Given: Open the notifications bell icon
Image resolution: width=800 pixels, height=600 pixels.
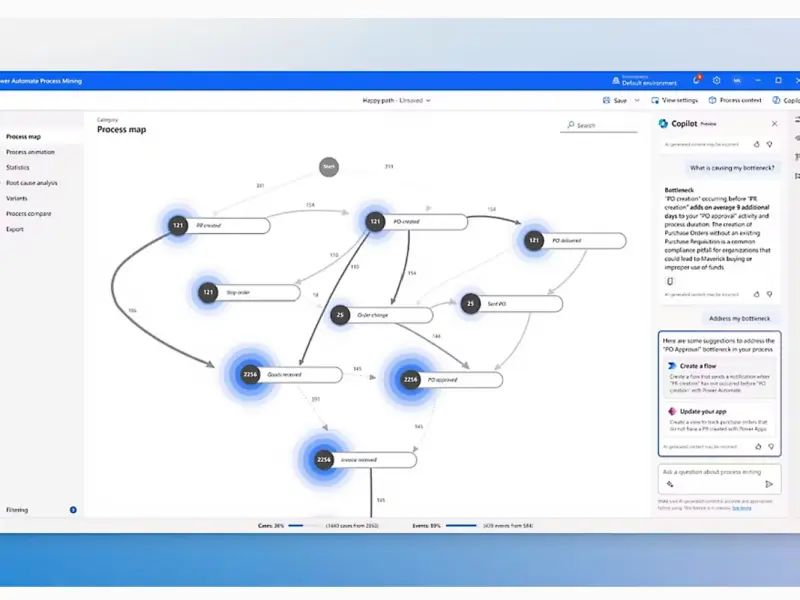Looking at the screenshot, I should (x=697, y=80).
